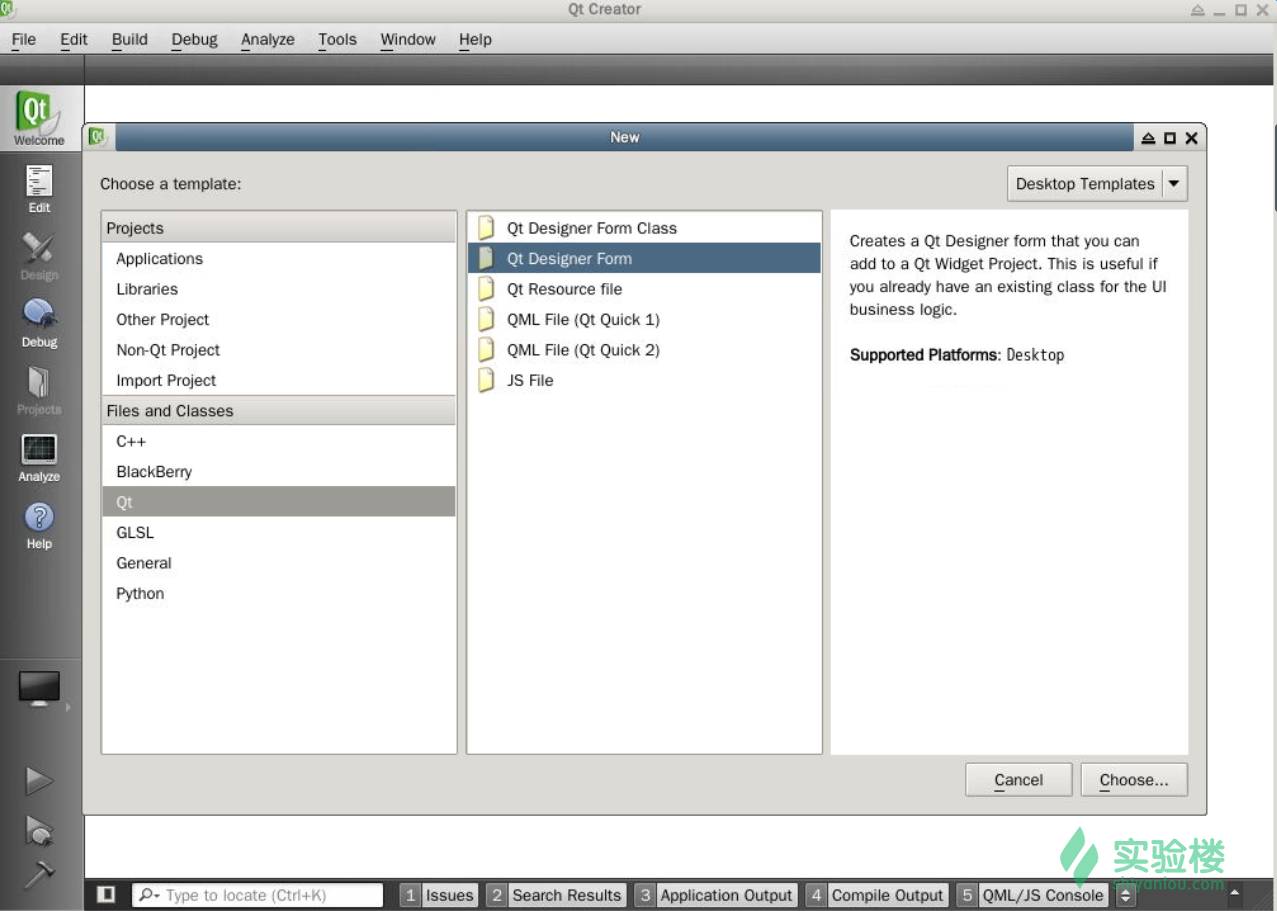Click the JS File icon
This screenshot has width=1277, height=911.
(486, 381)
